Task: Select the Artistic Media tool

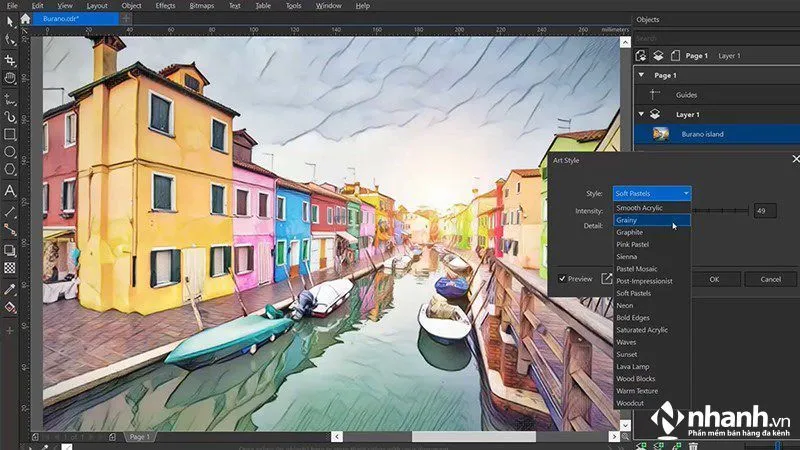Action: 10,117
